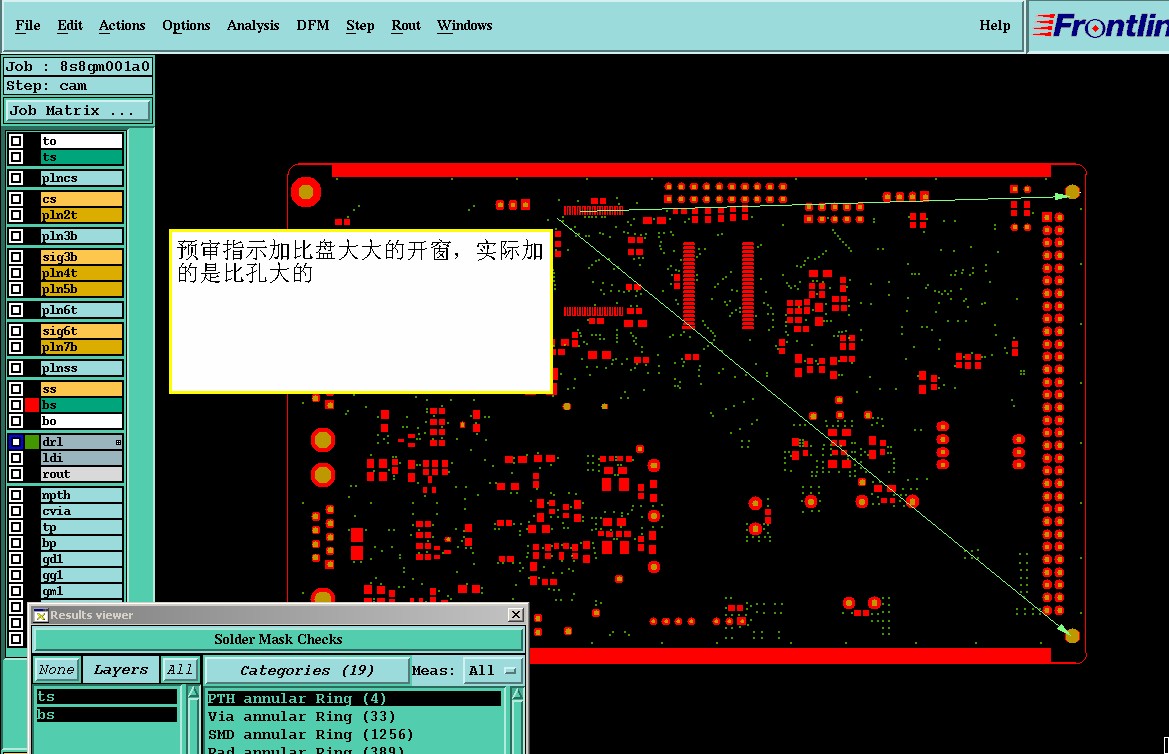Toggle display checkbox for layer ts
The height and width of the screenshot is (754, 1169).
click(x=16, y=157)
